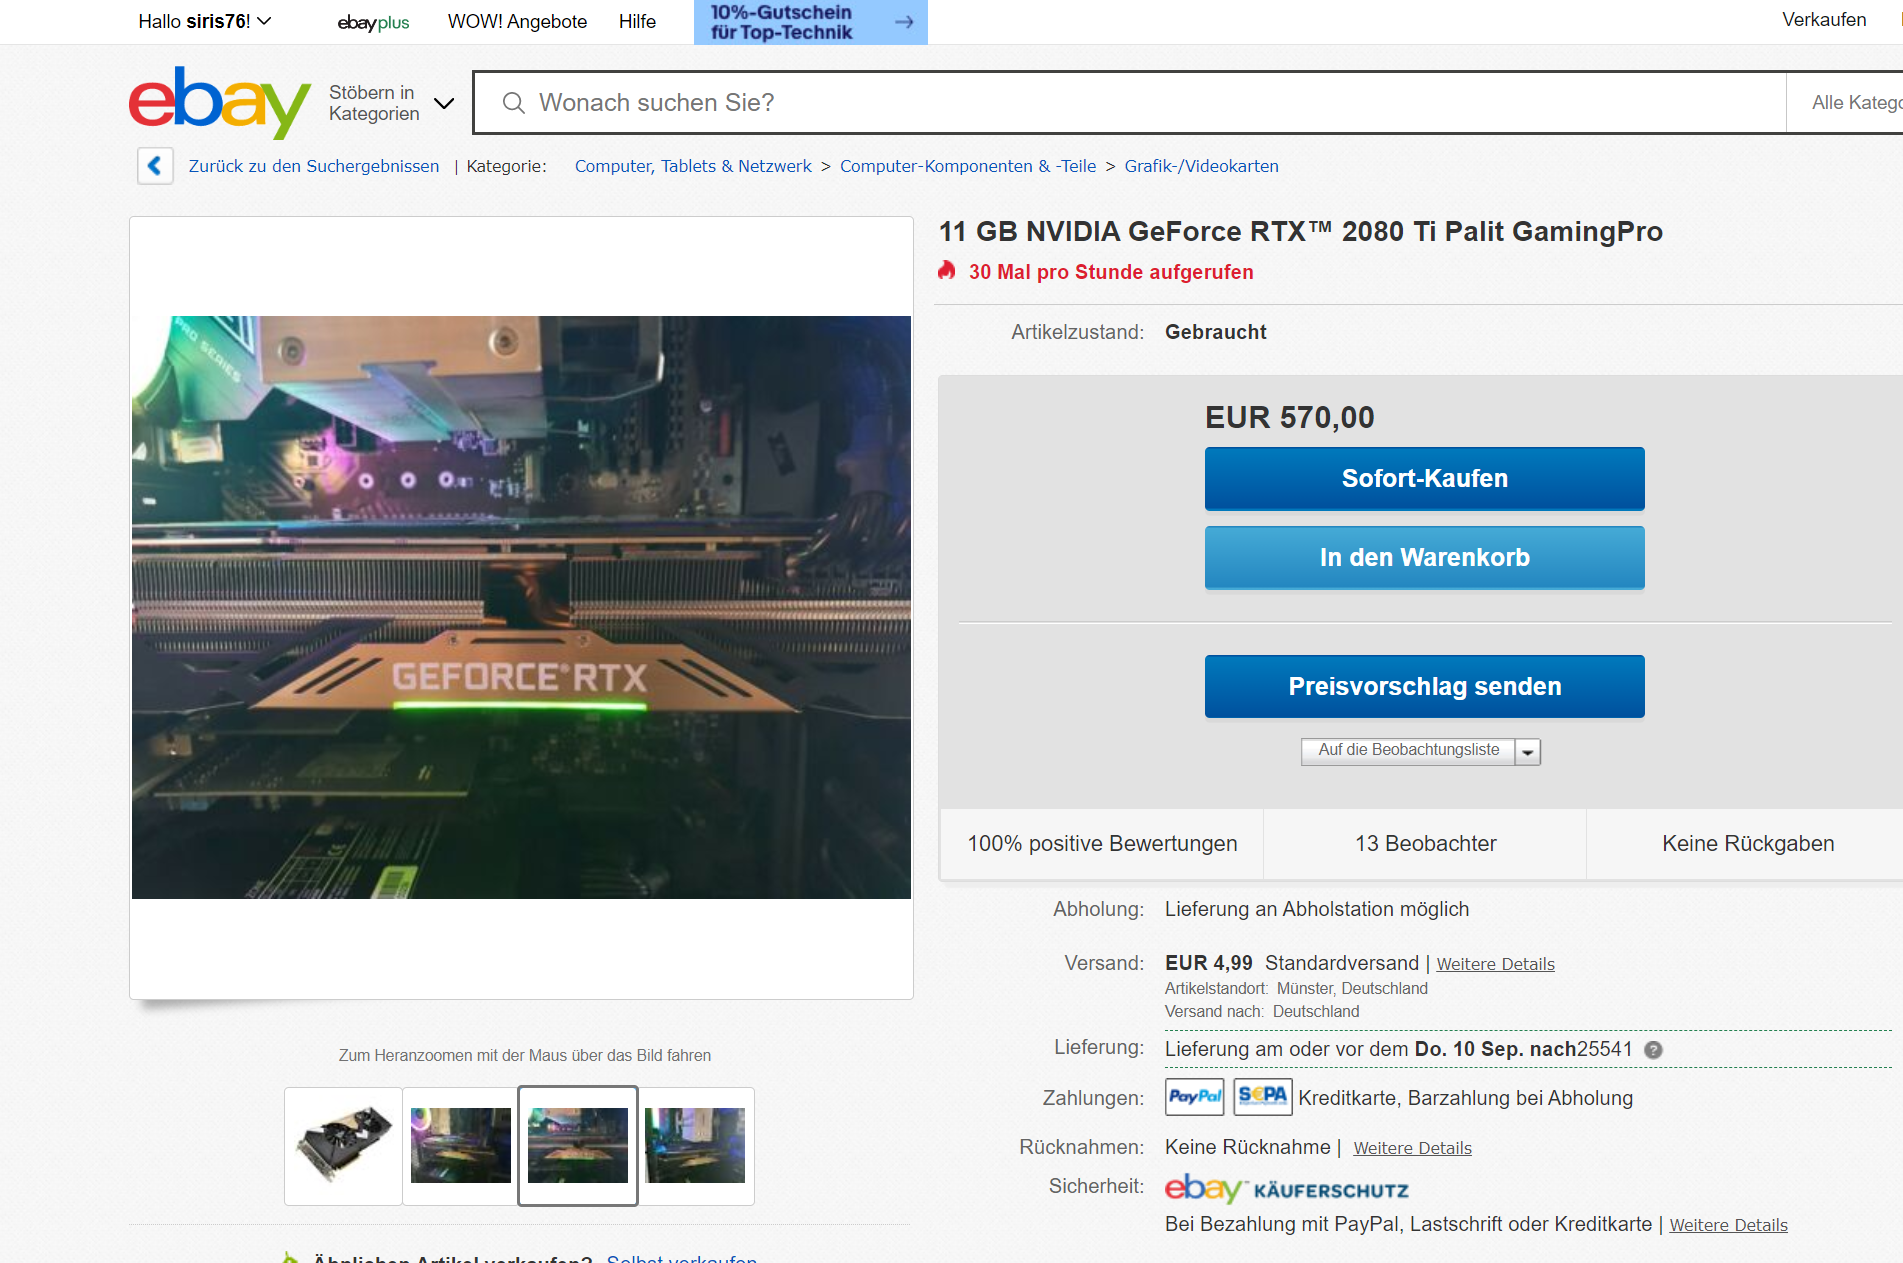Viewport: 1903px width, 1263px height.
Task: Click the product title RTX 2080 Ti
Action: 1300,232
